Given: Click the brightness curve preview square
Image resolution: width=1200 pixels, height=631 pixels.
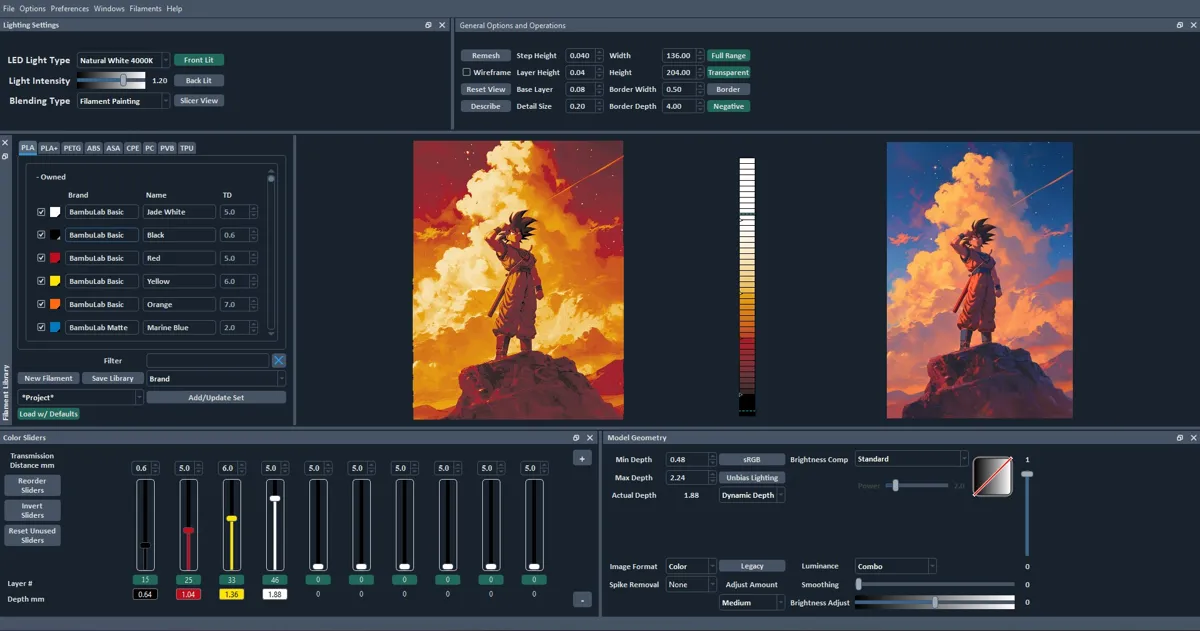Looking at the screenshot, I should coord(992,476).
